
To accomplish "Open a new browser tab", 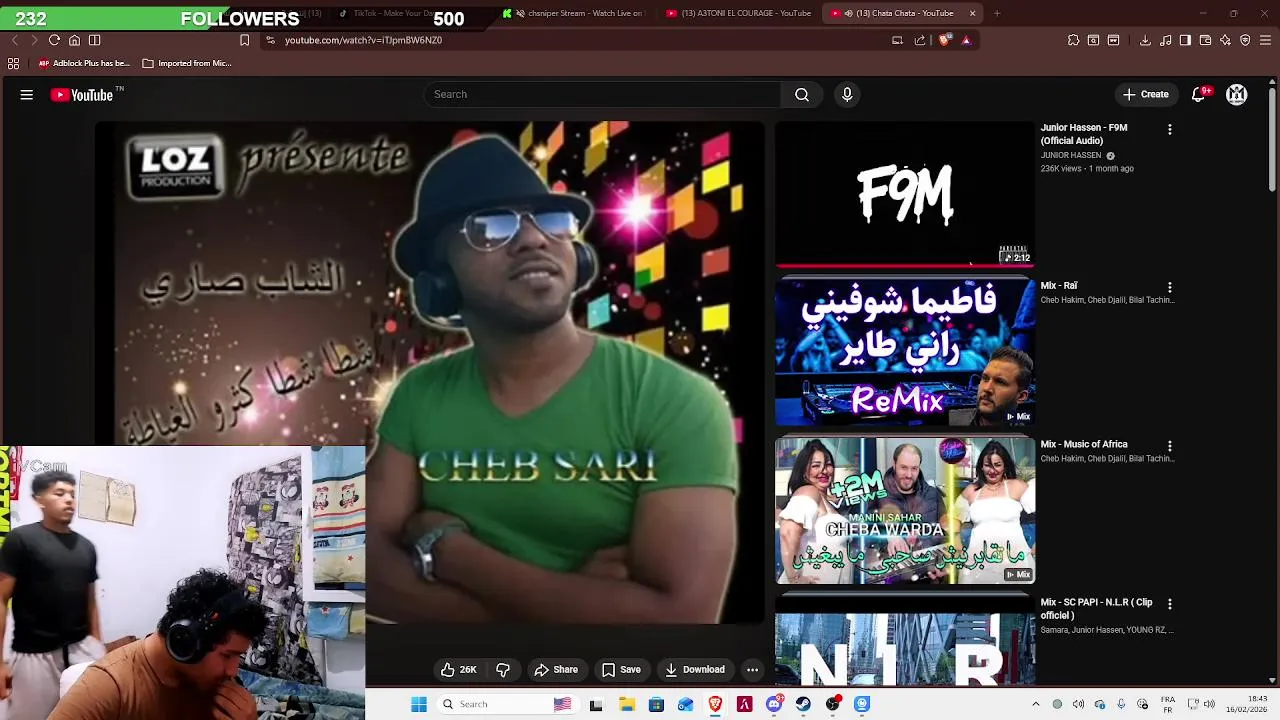I will pos(997,13).
